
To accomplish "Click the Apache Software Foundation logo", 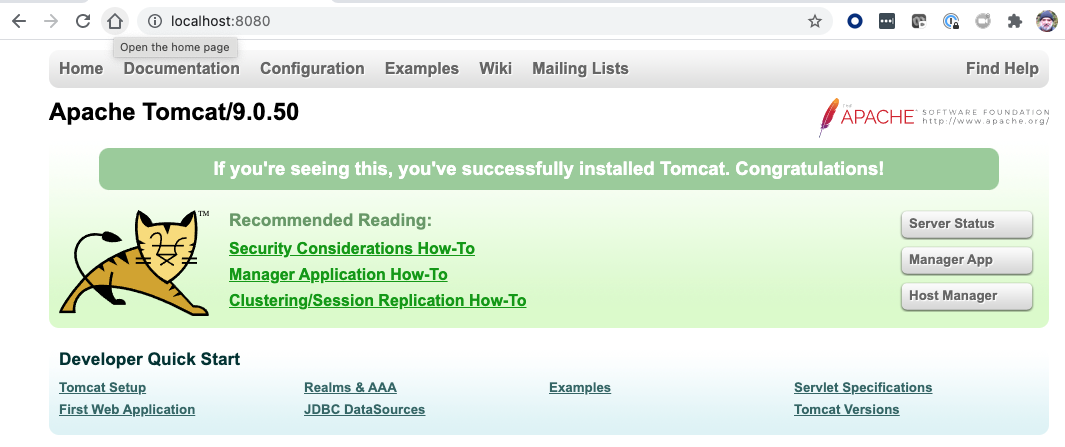I will click(933, 117).
